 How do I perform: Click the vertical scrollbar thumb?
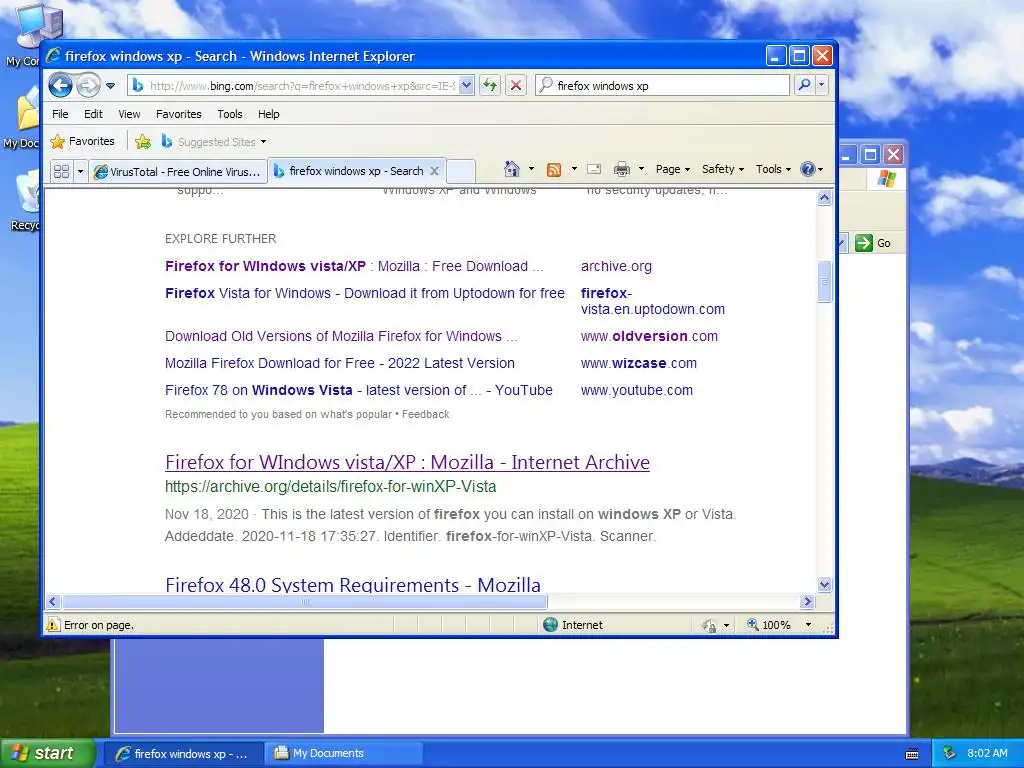pos(824,281)
